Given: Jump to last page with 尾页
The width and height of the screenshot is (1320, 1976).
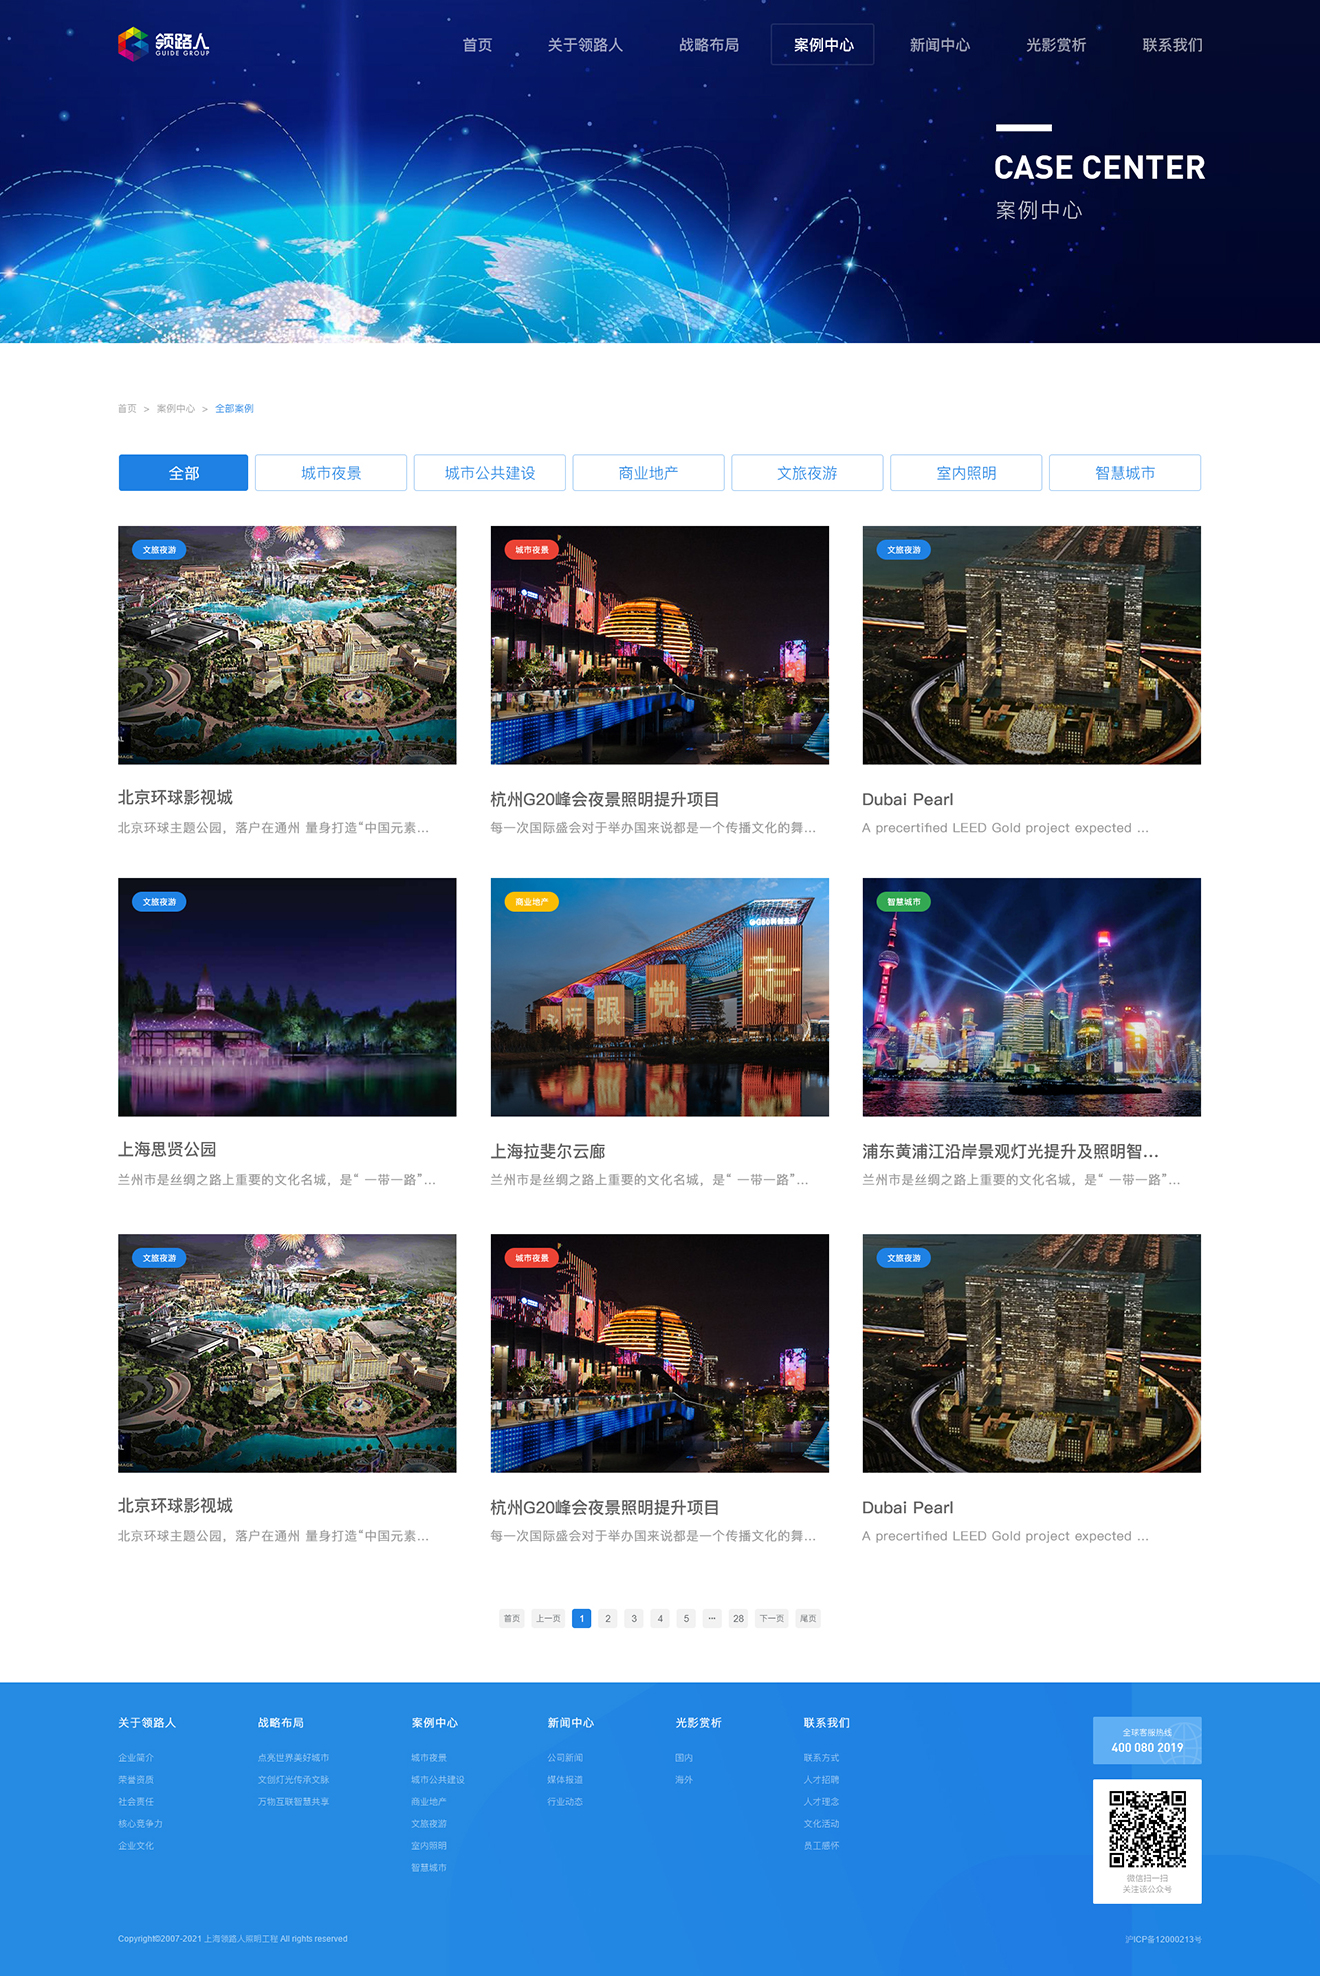Looking at the screenshot, I should coord(808,1618).
